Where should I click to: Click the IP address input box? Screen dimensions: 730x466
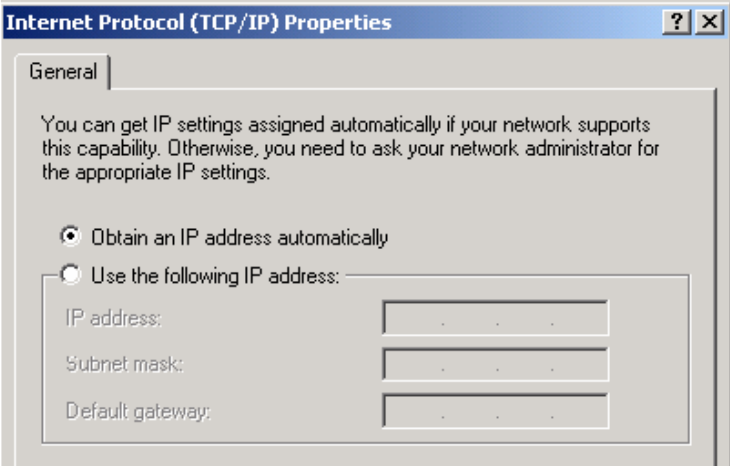(x=495, y=317)
